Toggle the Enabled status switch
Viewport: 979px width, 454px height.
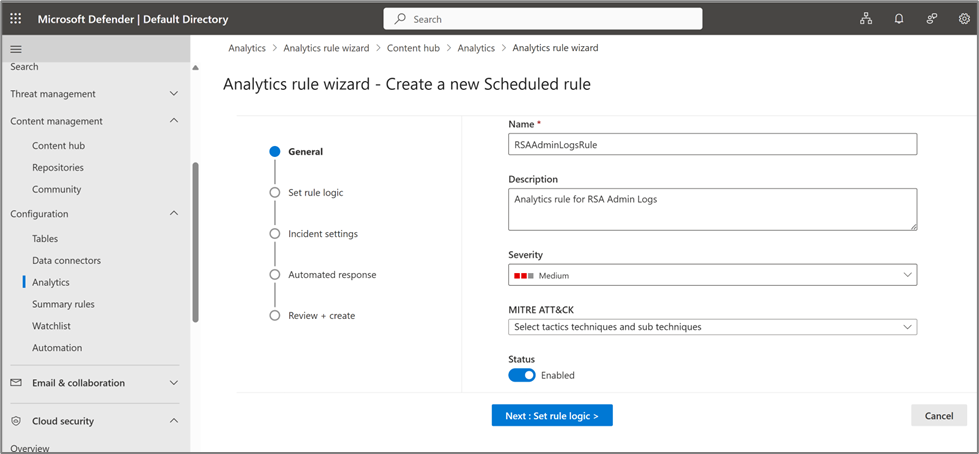pos(522,375)
